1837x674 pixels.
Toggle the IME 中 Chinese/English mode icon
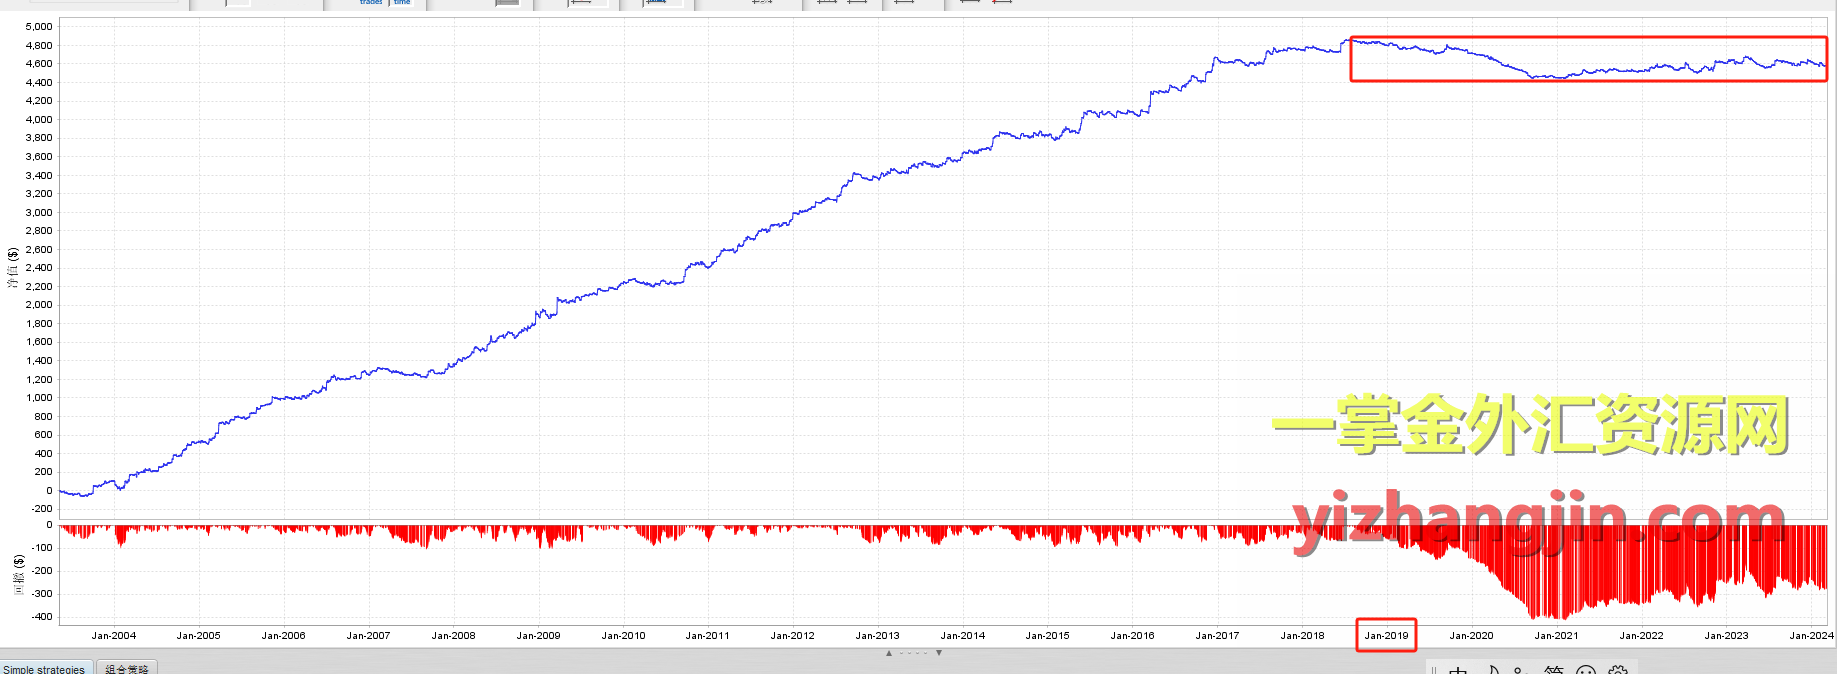[x=1459, y=670]
